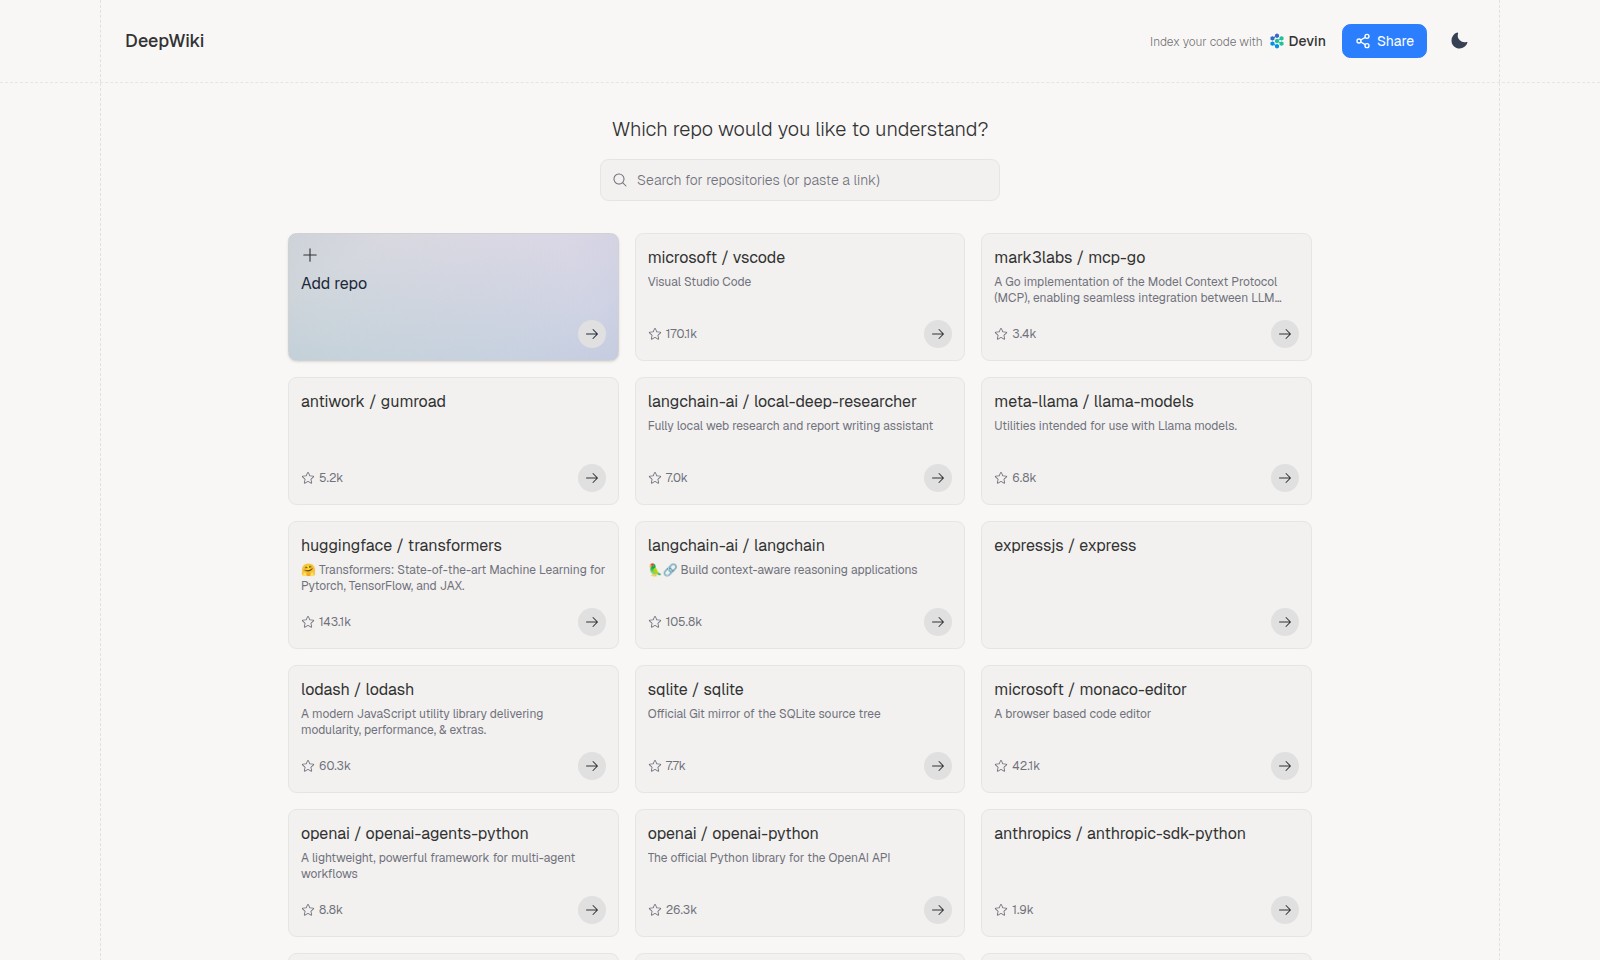This screenshot has height=960, width=1600.
Task: Open arrow for lodash / lodash
Action: (592, 766)
